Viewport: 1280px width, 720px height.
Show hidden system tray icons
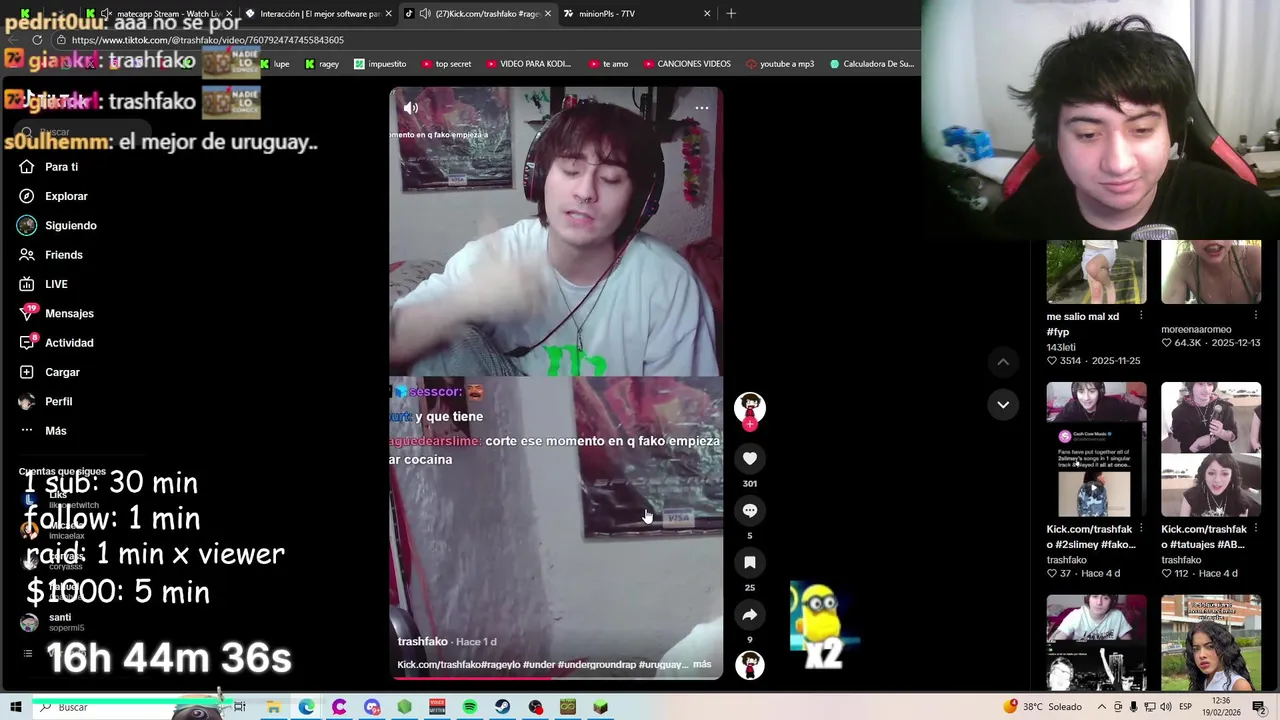1101,707
